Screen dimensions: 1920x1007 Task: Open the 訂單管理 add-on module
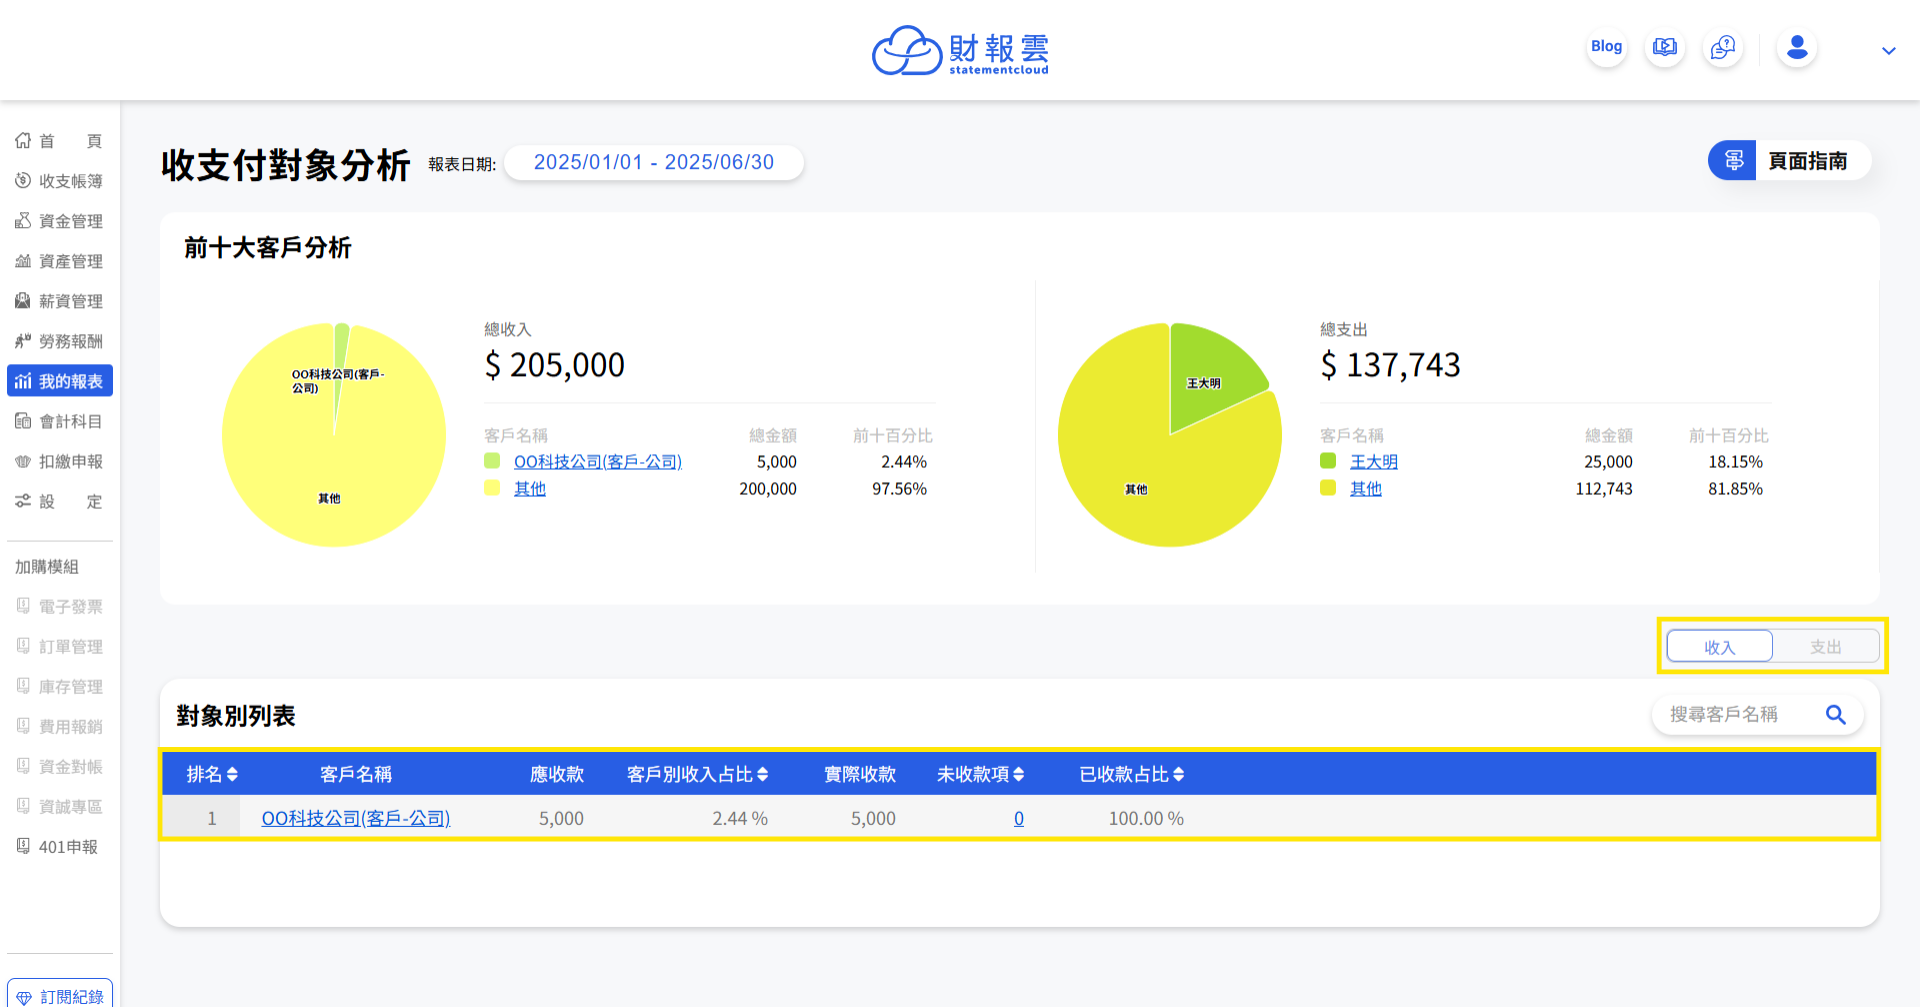click(x=59, y=646)
